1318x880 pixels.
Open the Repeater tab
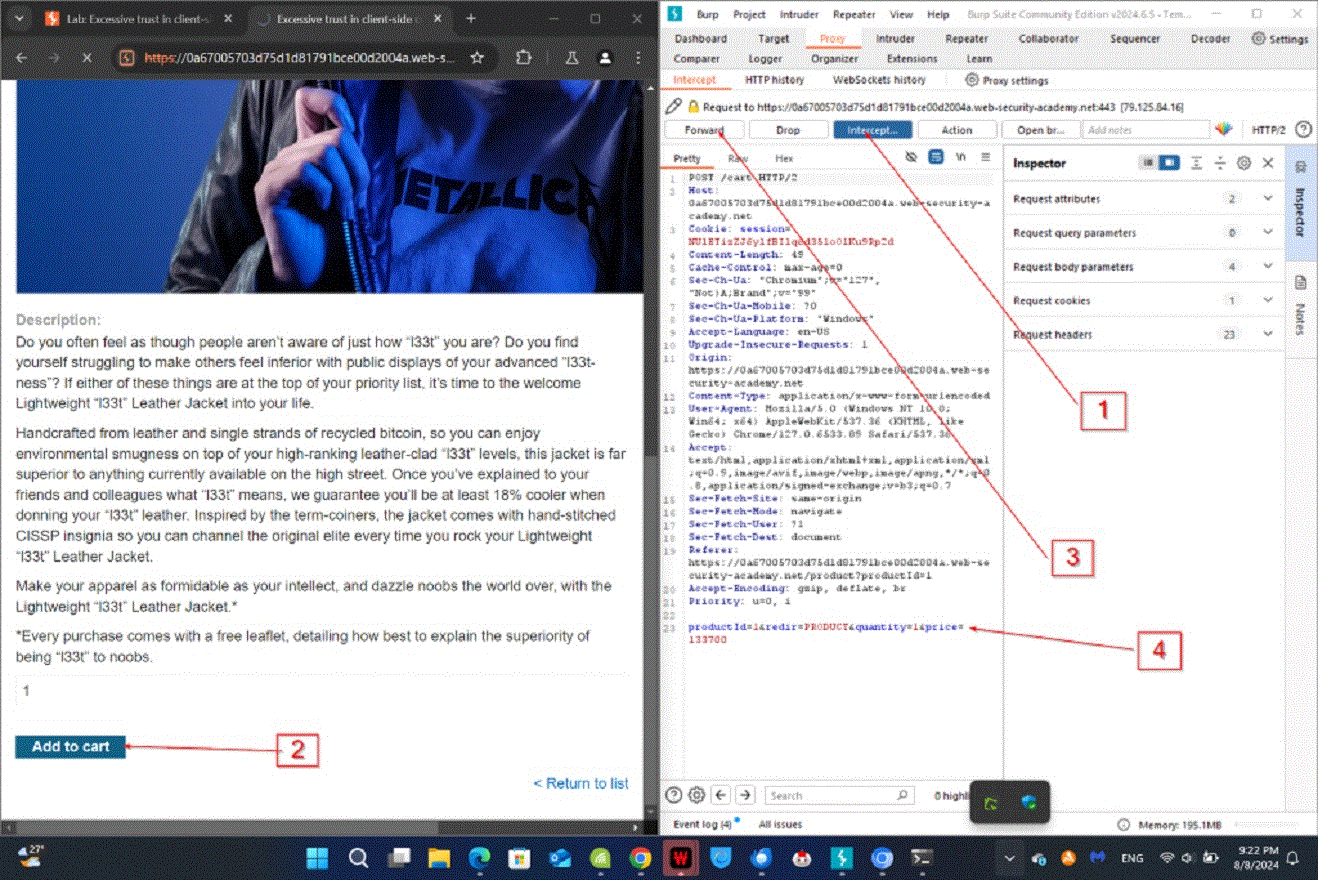(x=965, y=38)
